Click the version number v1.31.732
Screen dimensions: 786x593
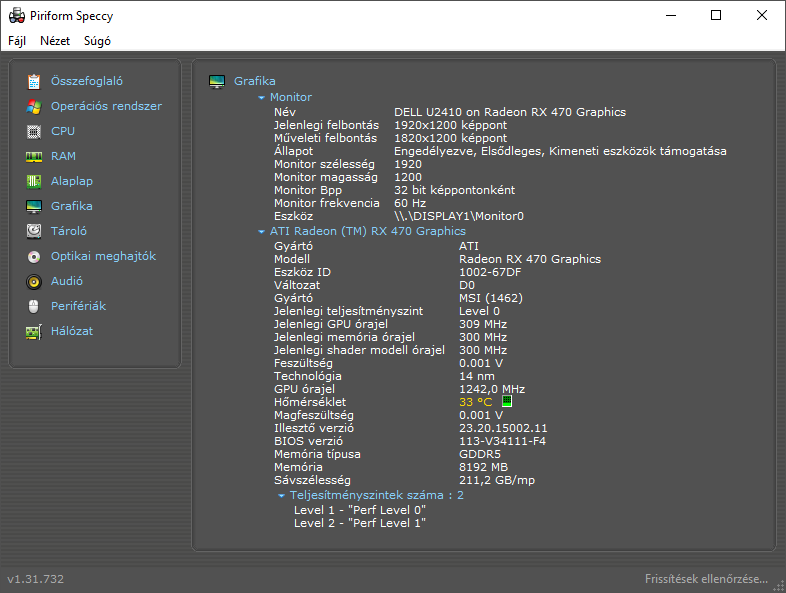click(36, 579)
